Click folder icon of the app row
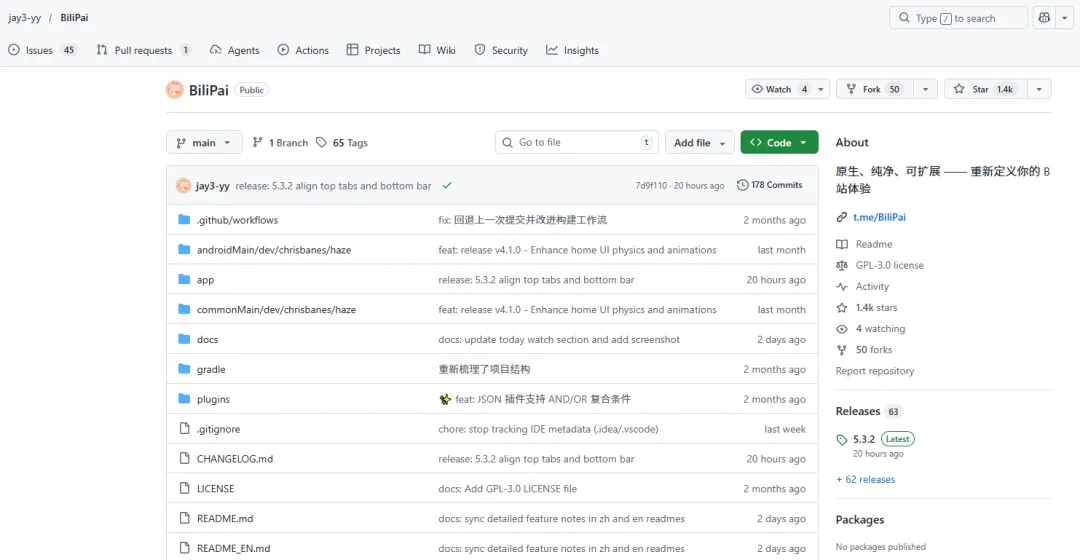 click(184, 280)
